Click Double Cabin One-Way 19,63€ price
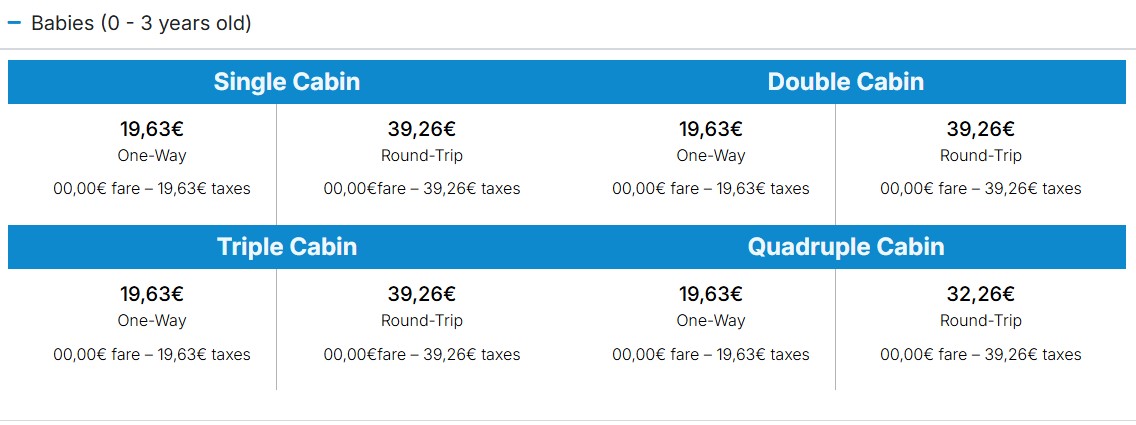This screenshot has width=1136, height=425. (711, 130)
